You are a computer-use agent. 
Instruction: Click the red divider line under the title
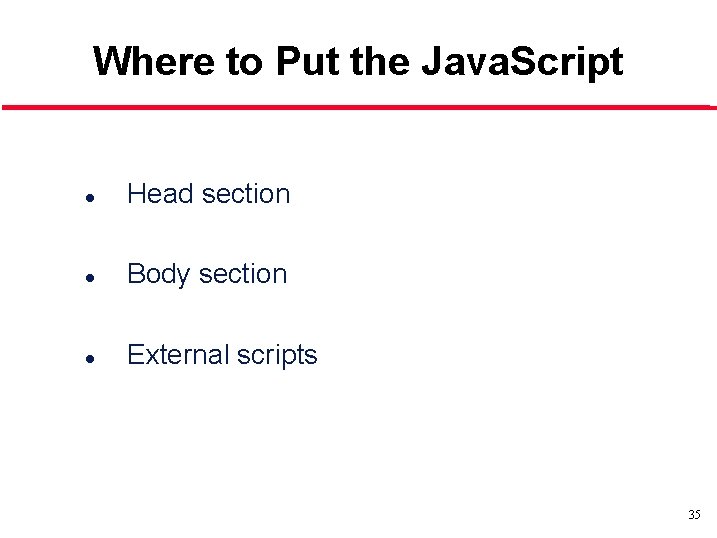click(357, 106)
